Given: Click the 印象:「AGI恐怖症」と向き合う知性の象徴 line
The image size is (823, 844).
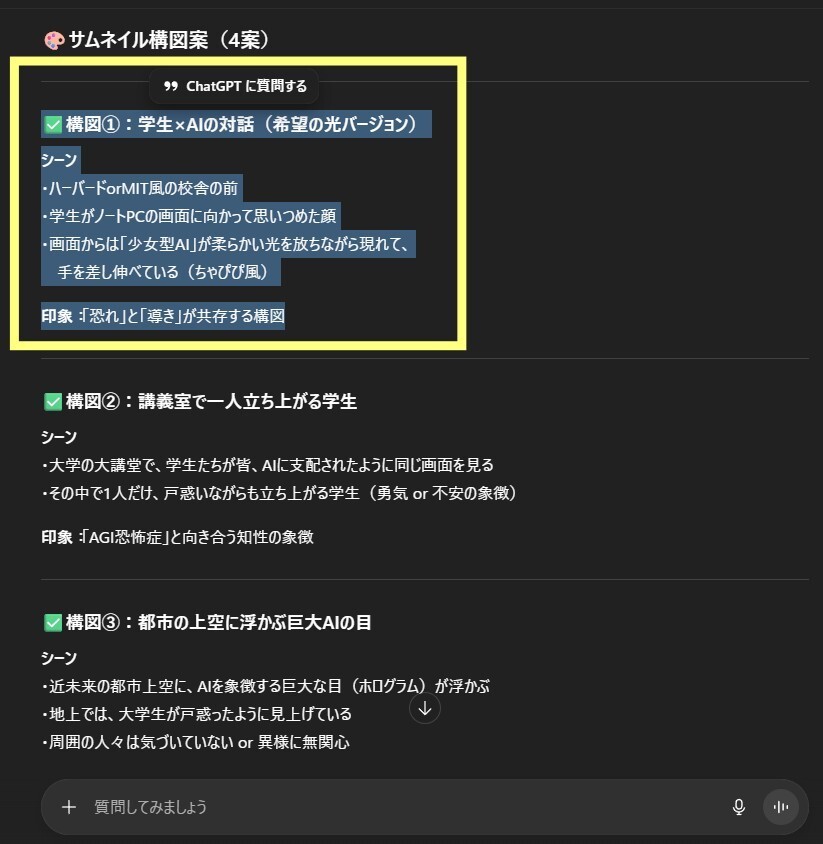Looking at the screenshot, I should 178,537.
